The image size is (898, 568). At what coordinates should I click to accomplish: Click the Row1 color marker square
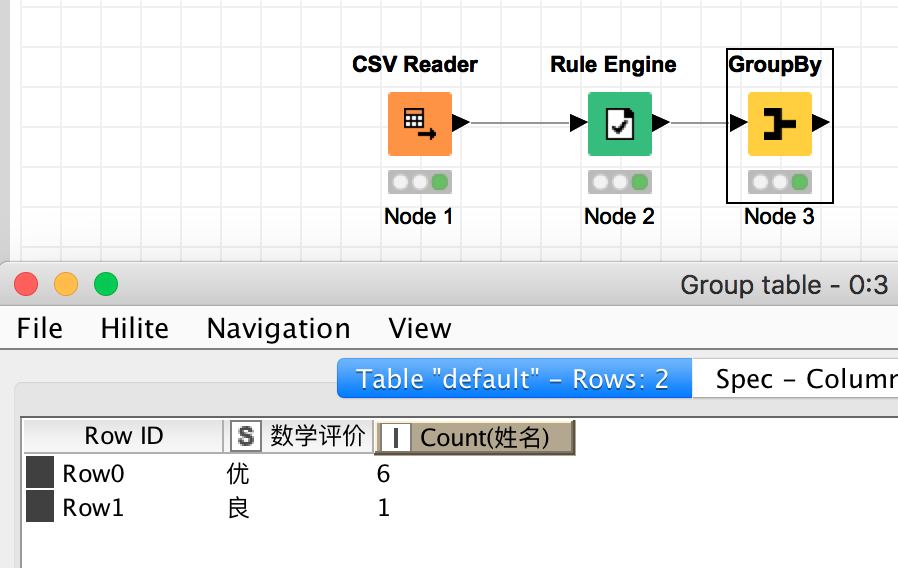point(40,506)
